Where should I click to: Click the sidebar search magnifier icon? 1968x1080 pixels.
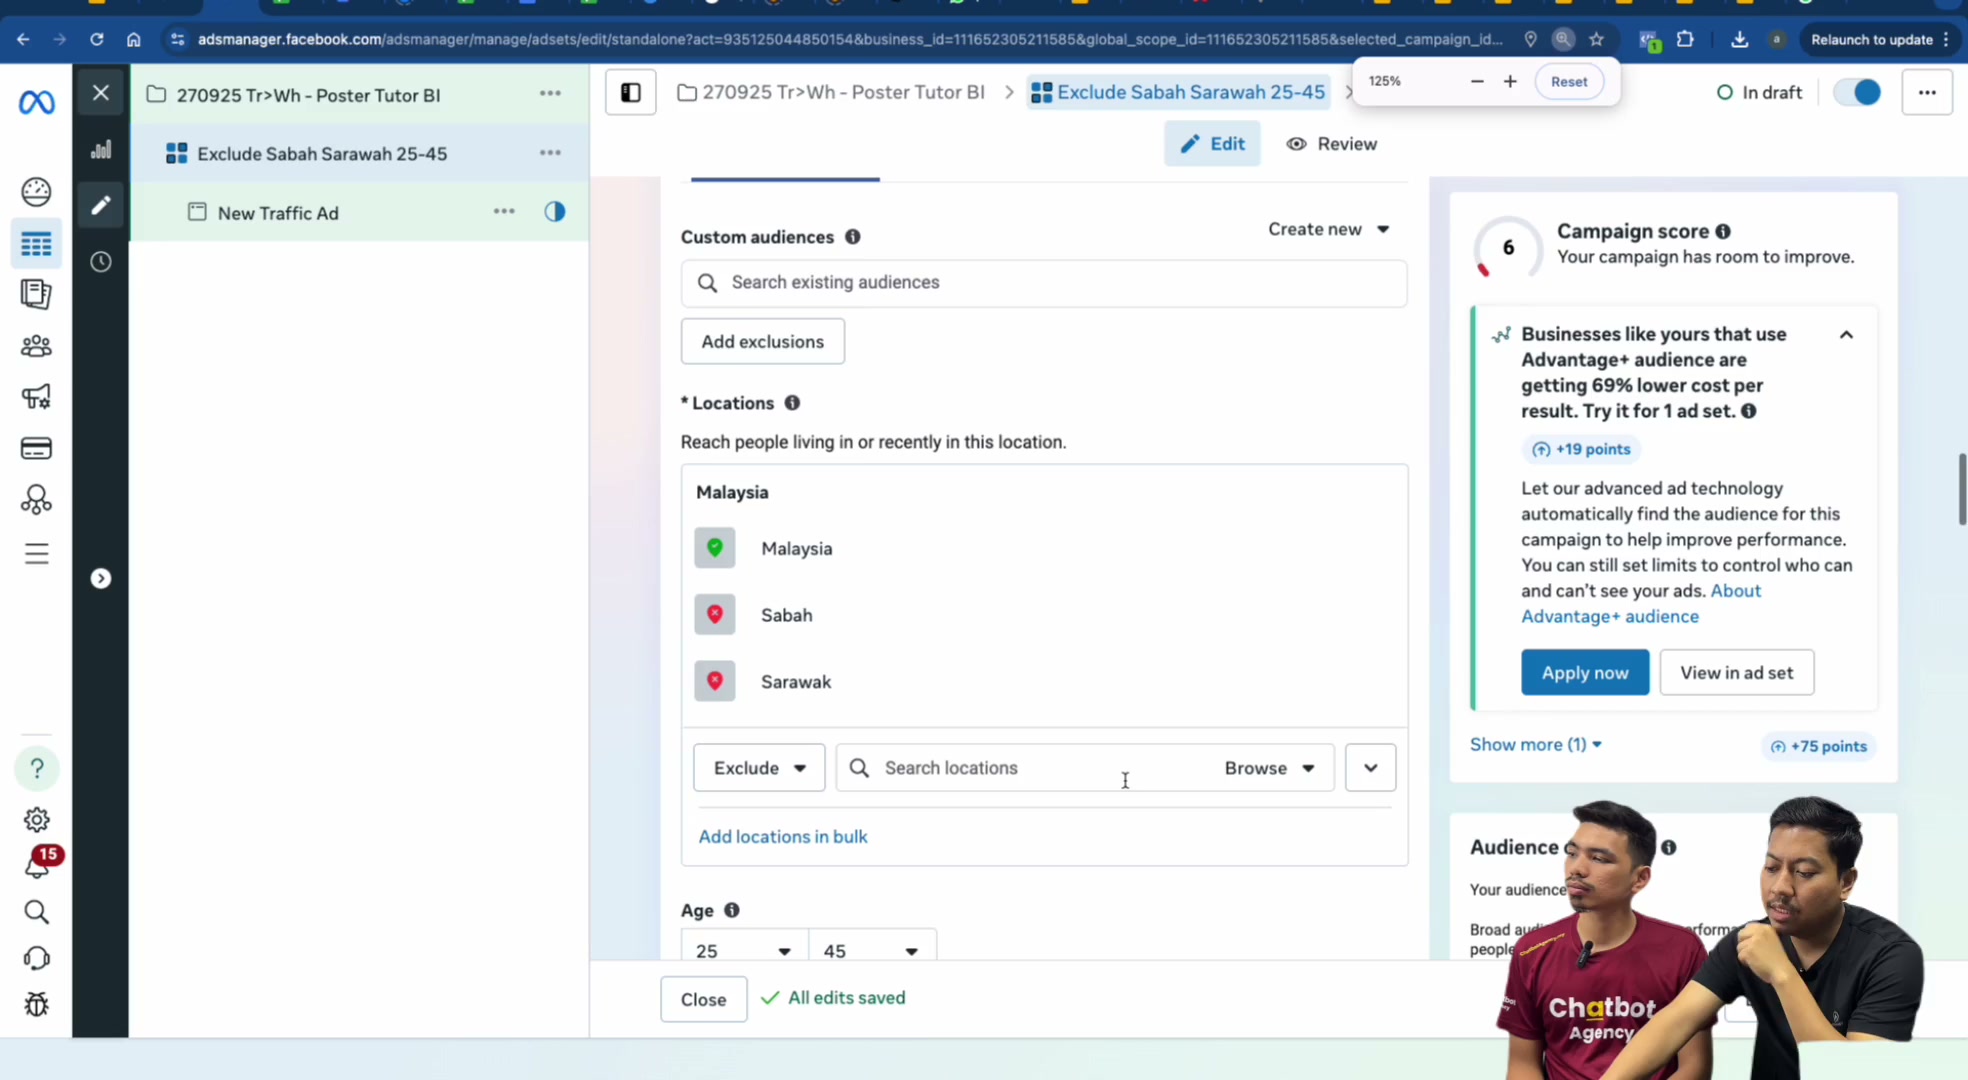click(36, 912)
